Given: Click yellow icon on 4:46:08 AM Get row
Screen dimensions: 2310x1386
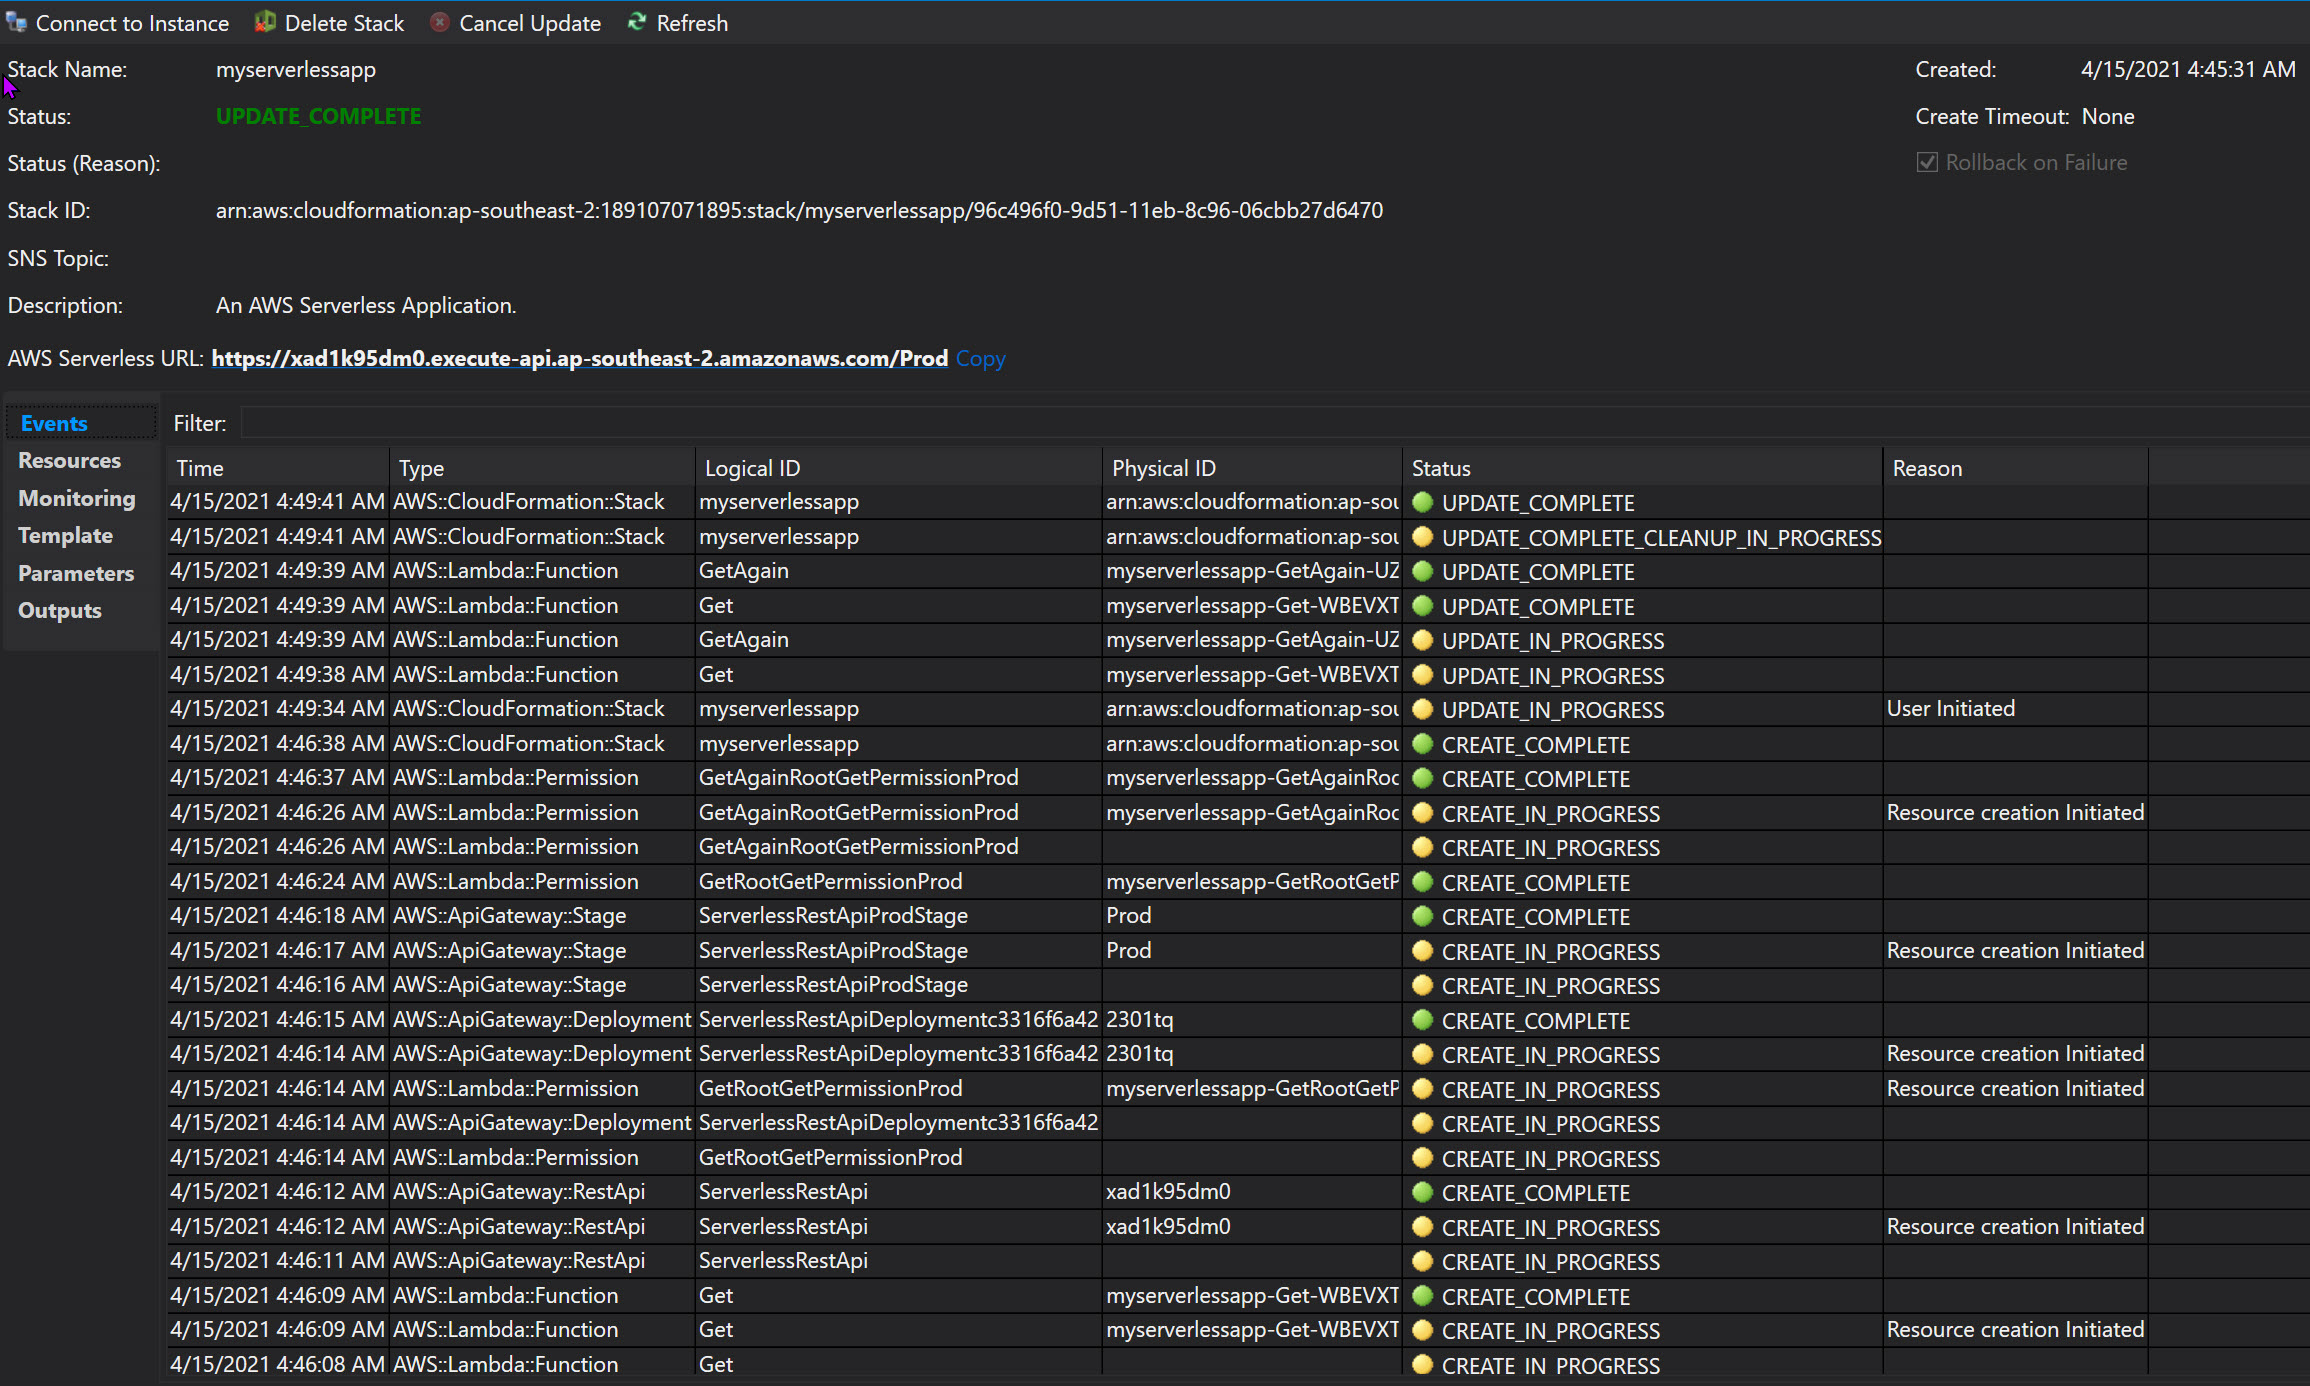Looking at the screenshot, I should pos(1422,1365).
